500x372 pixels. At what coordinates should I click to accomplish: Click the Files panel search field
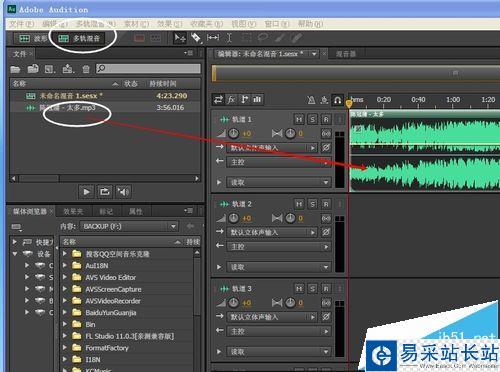[148, 69]
